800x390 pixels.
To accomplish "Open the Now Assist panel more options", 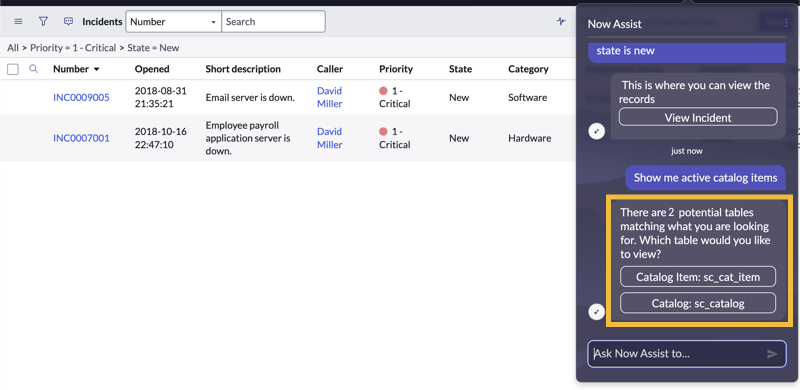I will point(786,23).
